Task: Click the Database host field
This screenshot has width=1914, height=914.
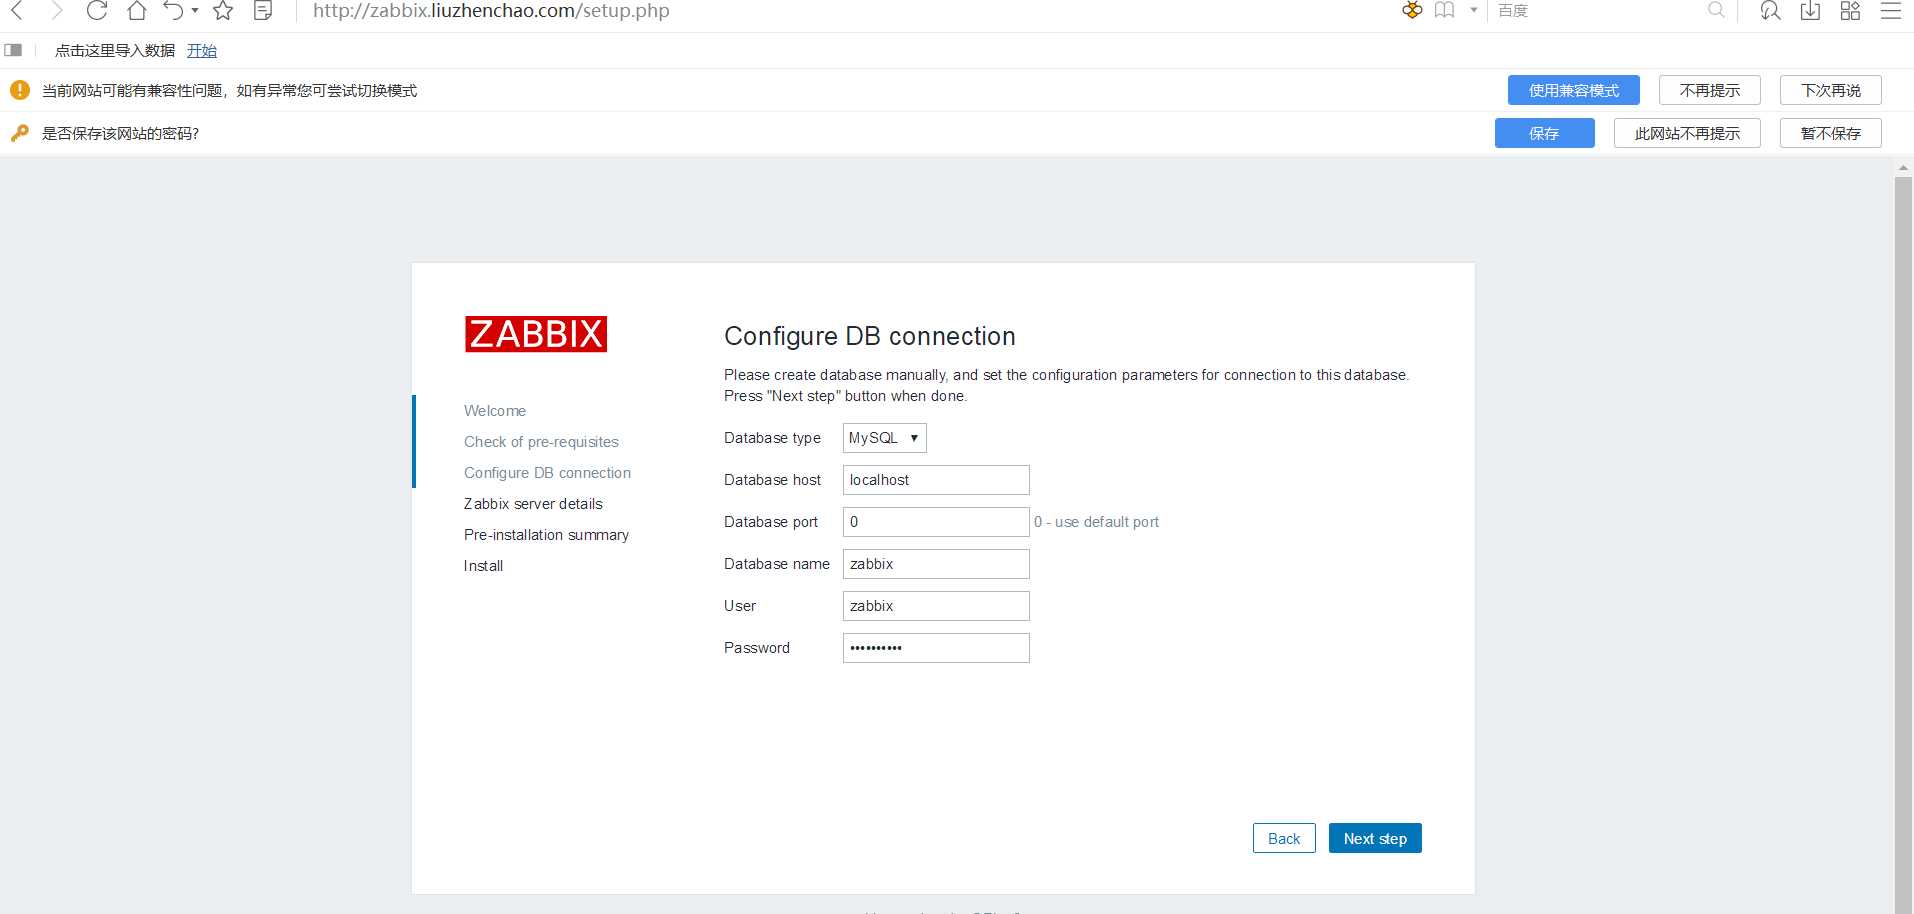Action: click(936, 480)
